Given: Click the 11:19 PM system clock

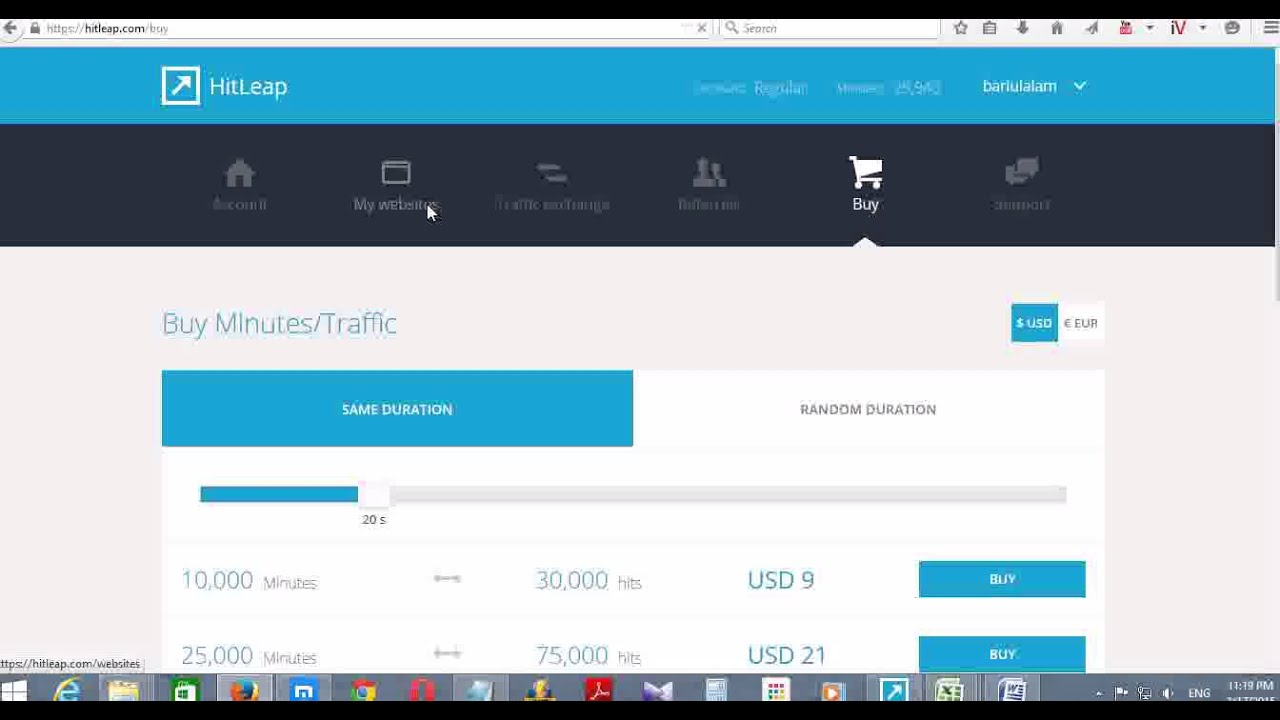Looking at the screenshot, I should (1250, 686).
